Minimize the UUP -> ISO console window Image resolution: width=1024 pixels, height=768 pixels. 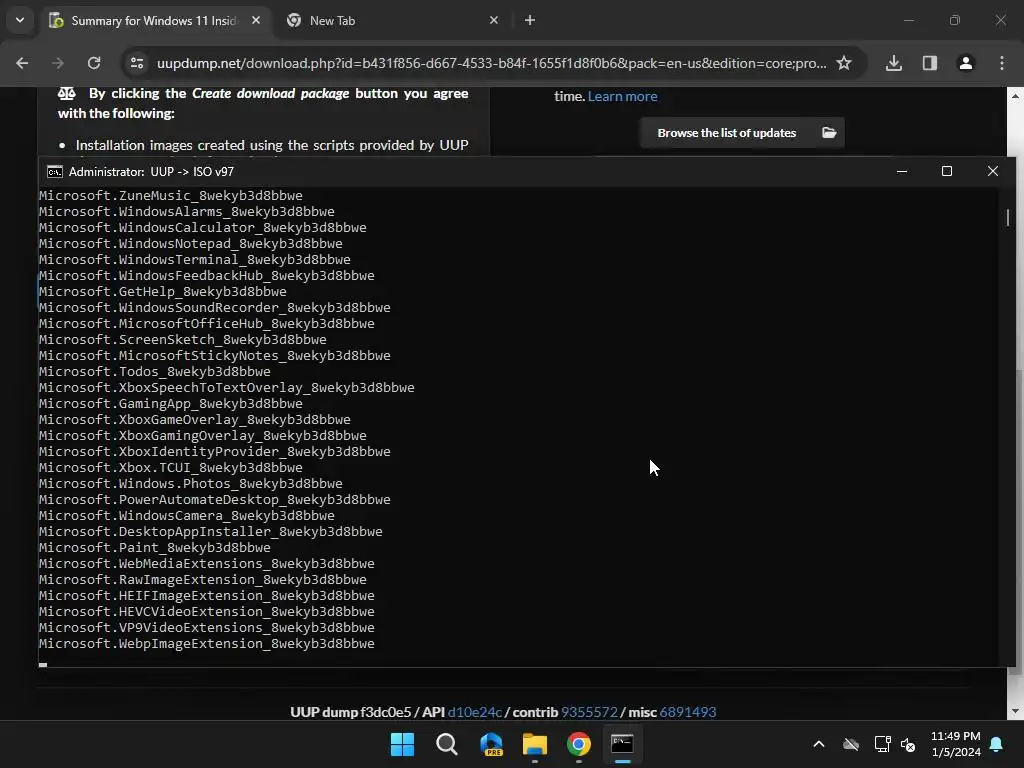(x=902, y=172)
